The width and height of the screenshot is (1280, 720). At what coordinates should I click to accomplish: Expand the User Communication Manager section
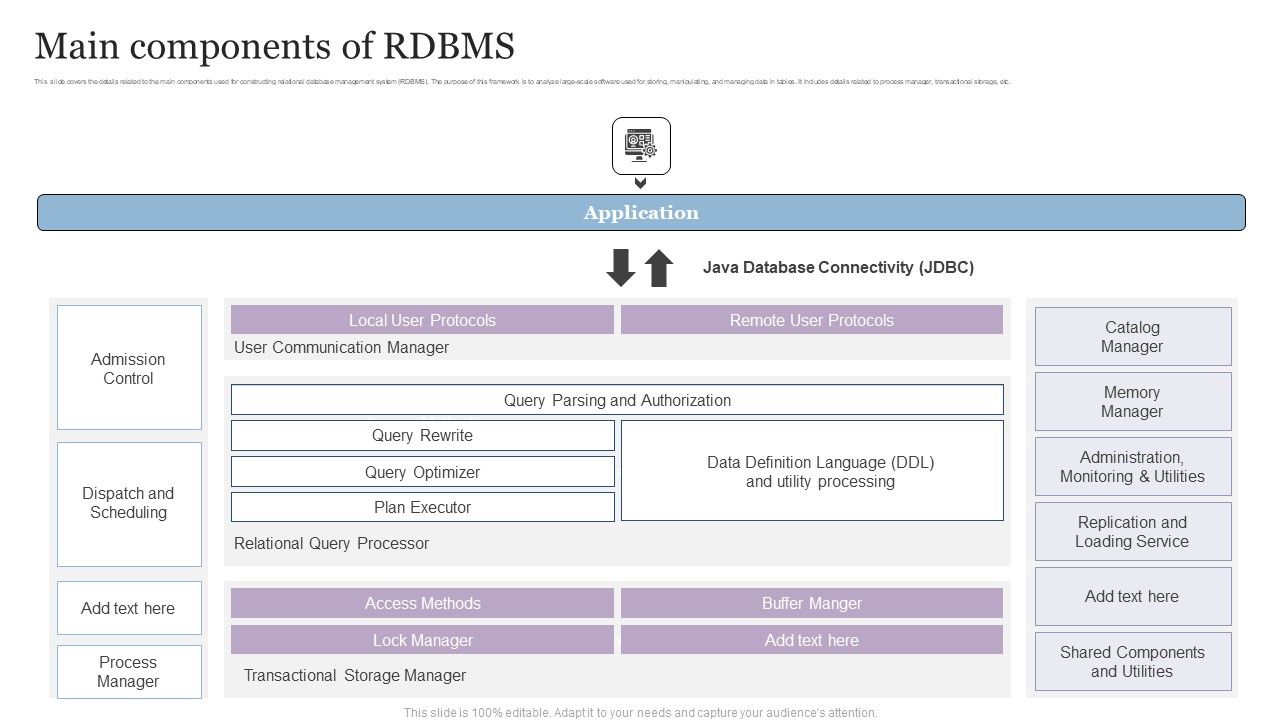click(340, 347)
